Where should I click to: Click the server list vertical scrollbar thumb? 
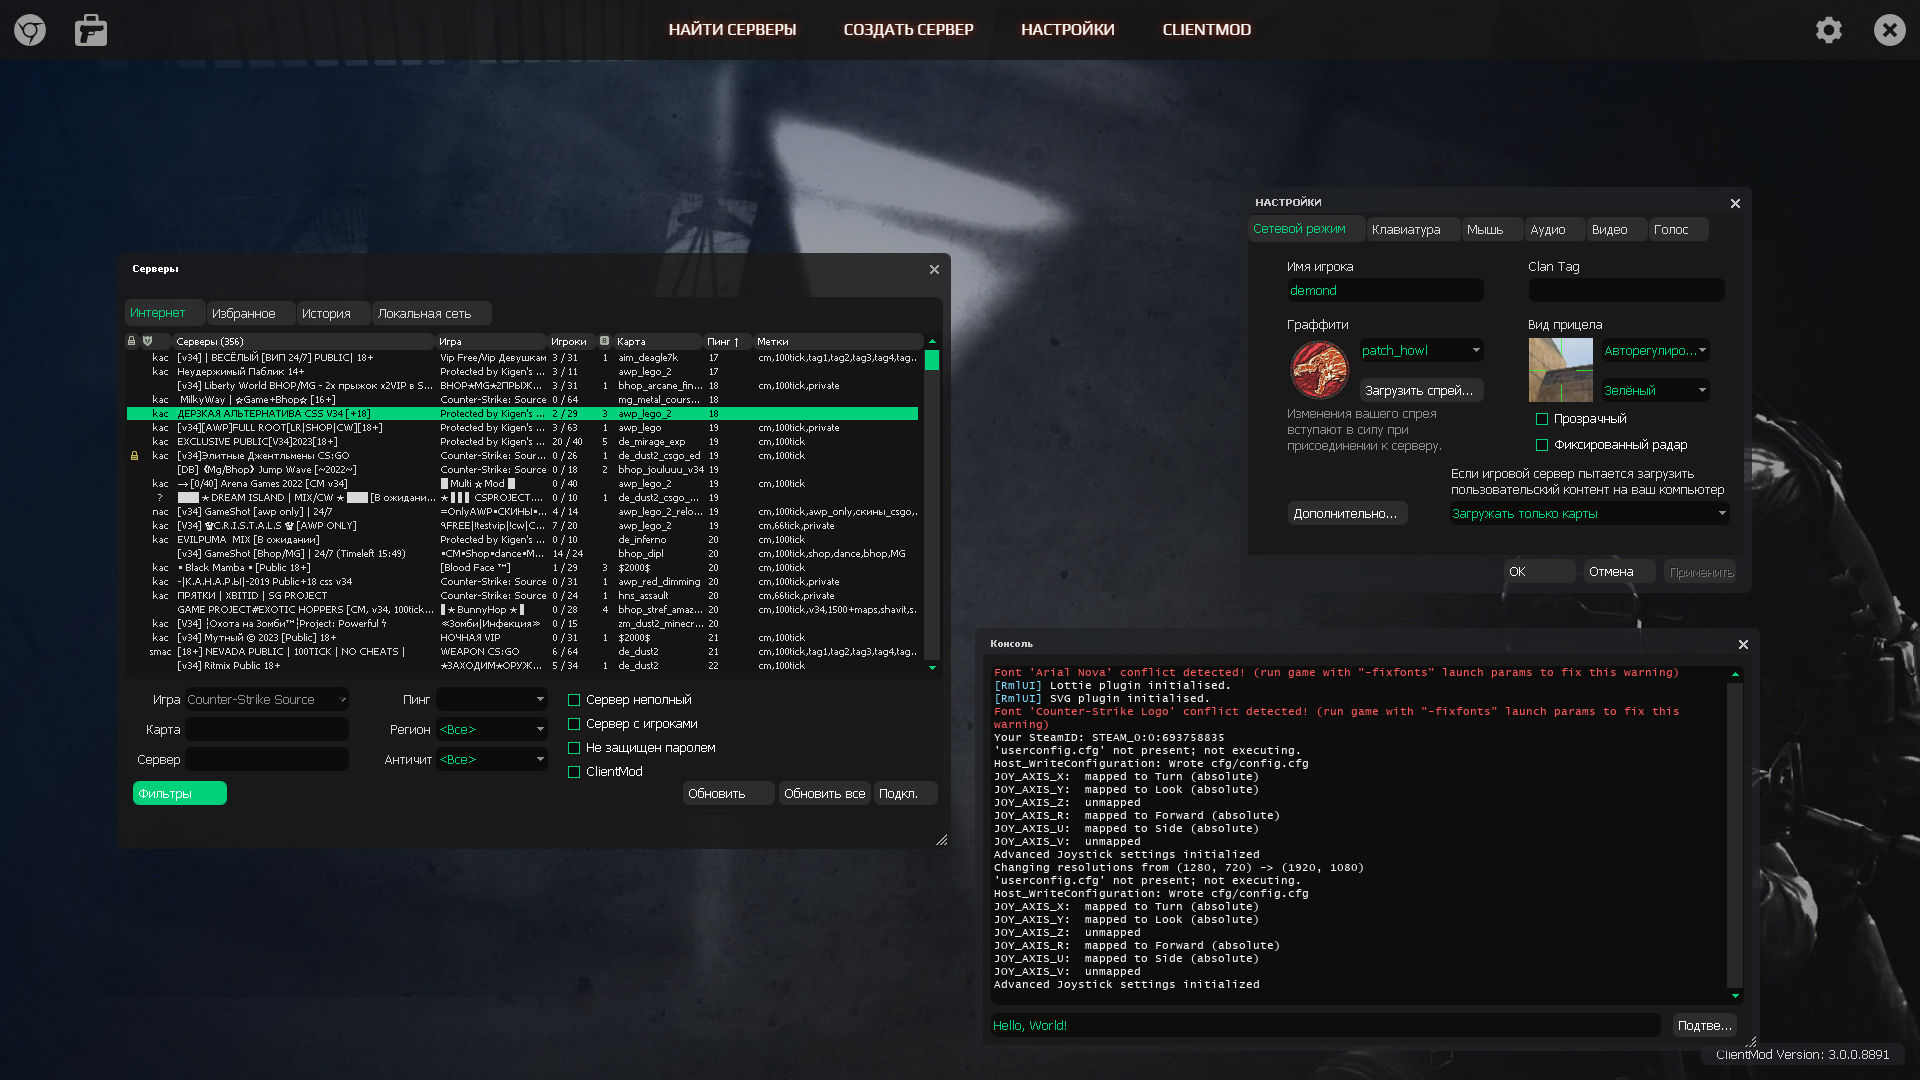pos(932,360)
